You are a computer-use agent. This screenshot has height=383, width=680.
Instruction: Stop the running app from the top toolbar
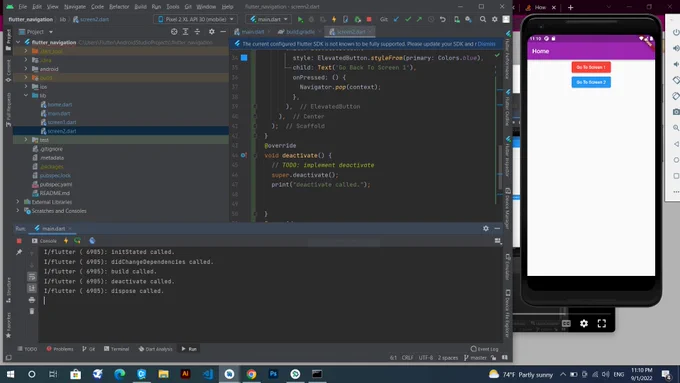[369, 19]
